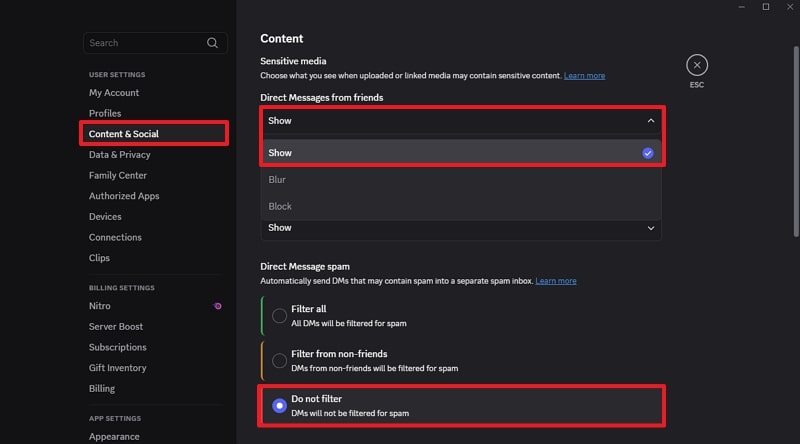The width and height of the screenshot is (800, 444).
Task: Click Learn more link under Sensitive media
Action: point(584,76)
